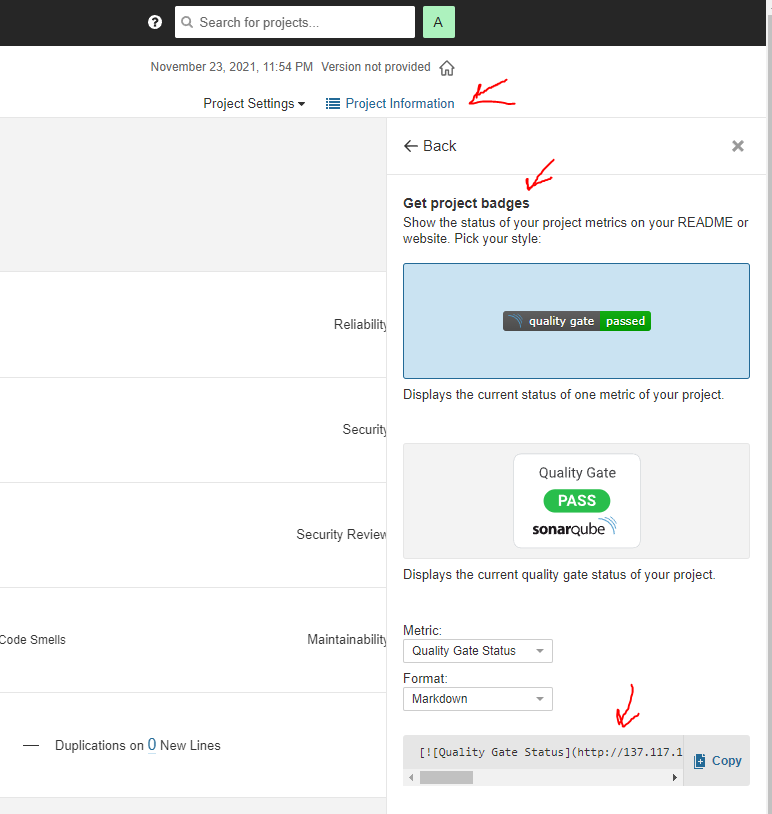Screen dimensions: 772x814
Task: Click the snippet horizontal scrollbar thumb
Action: tap(446, 778)
